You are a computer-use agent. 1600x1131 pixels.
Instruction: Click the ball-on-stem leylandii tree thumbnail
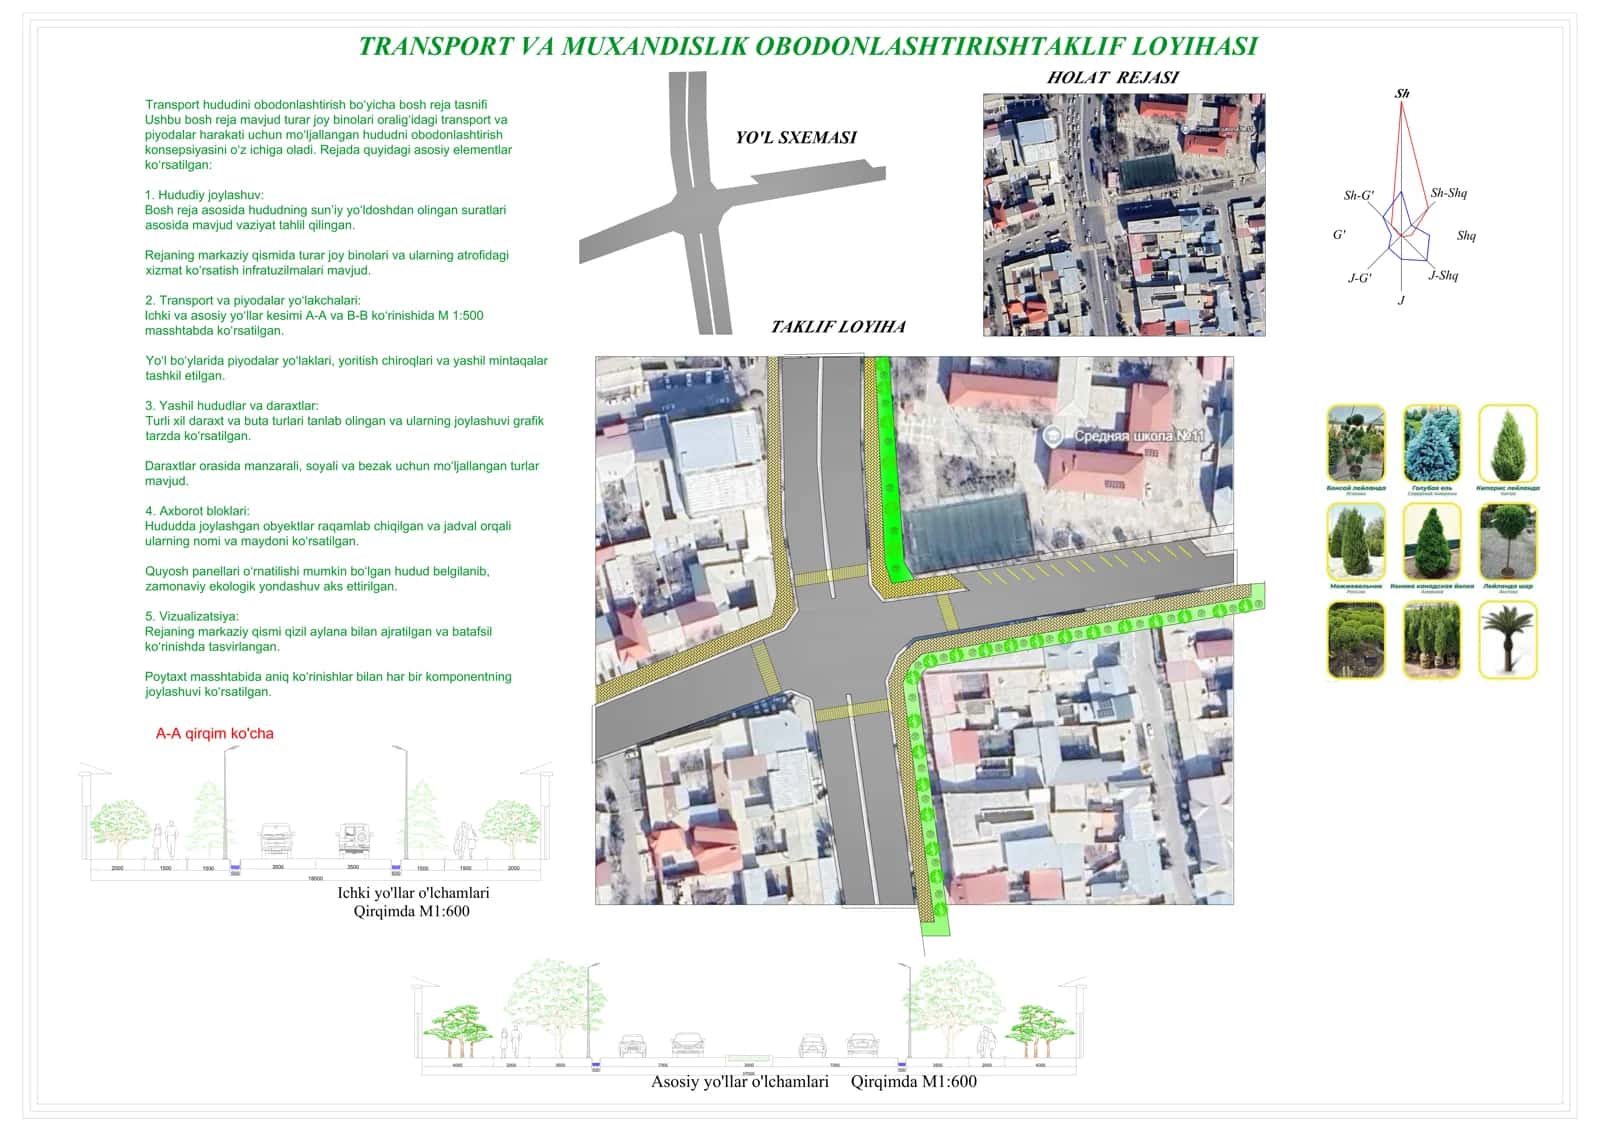[x=1508, y=541]
